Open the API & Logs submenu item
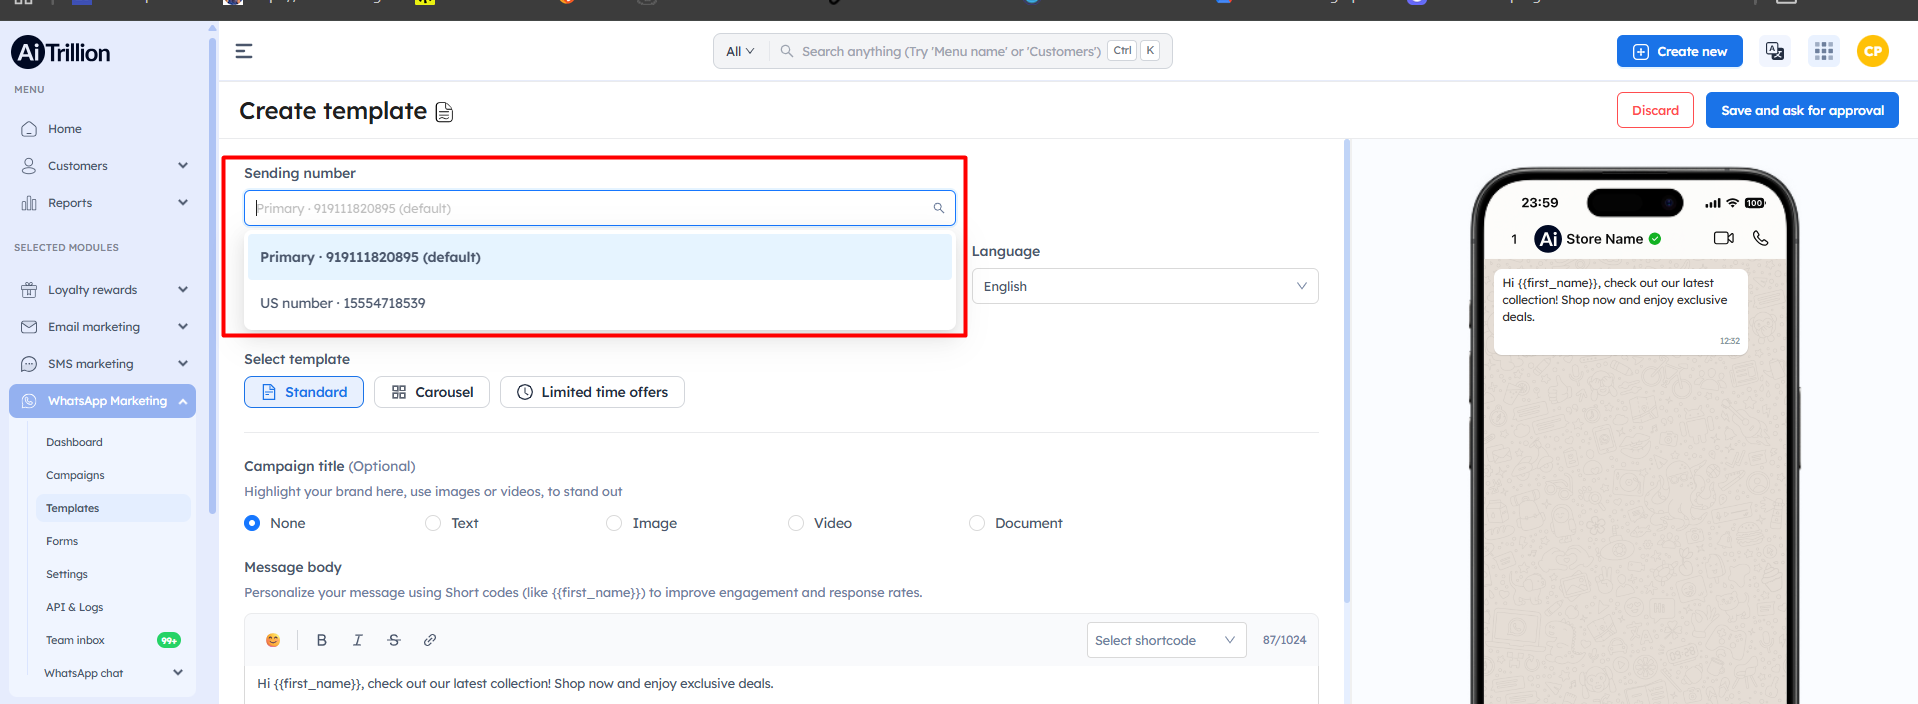1918x704 pixels. coord(74,607)
